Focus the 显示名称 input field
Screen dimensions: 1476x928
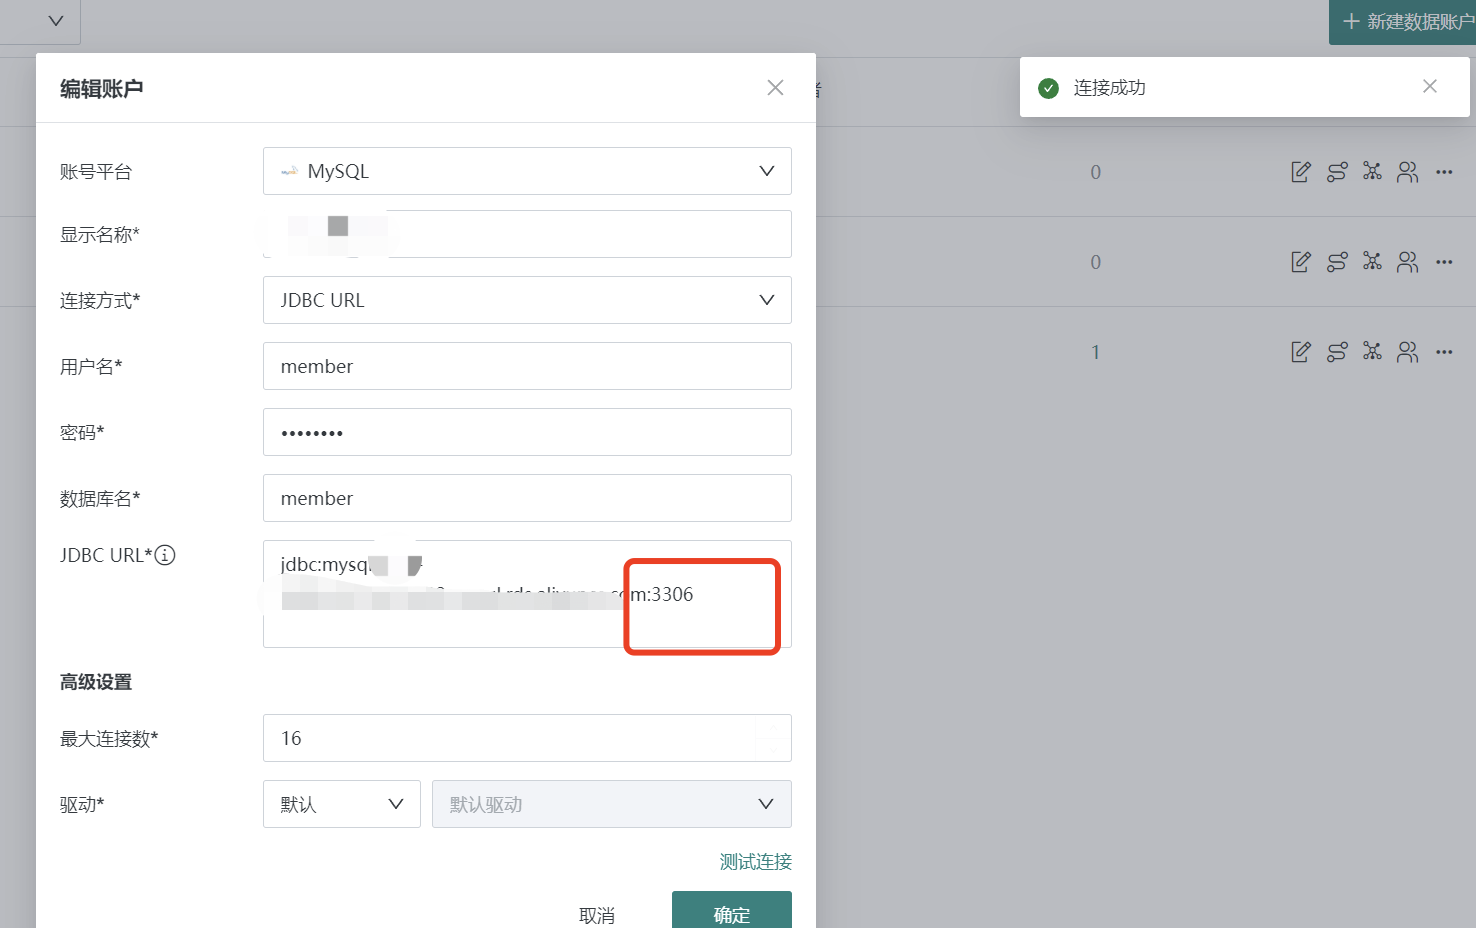click(527, 234)
